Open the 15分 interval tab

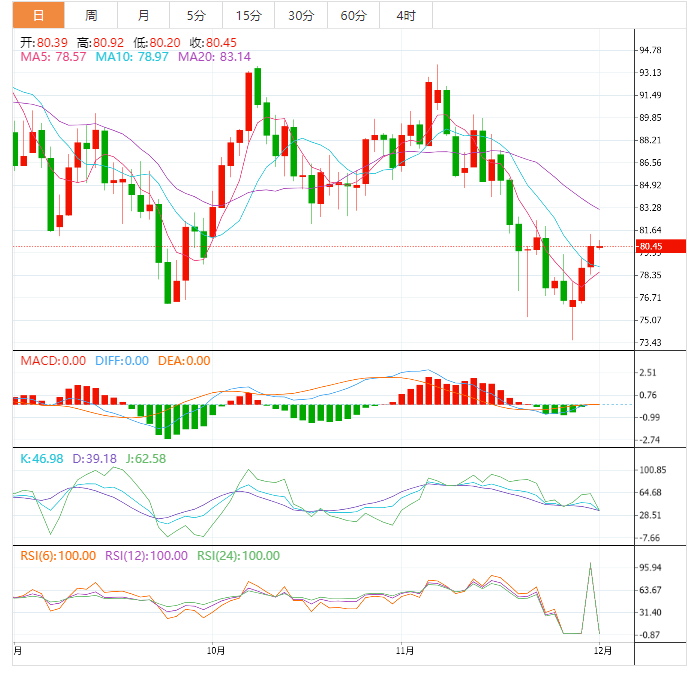(249, 15)
